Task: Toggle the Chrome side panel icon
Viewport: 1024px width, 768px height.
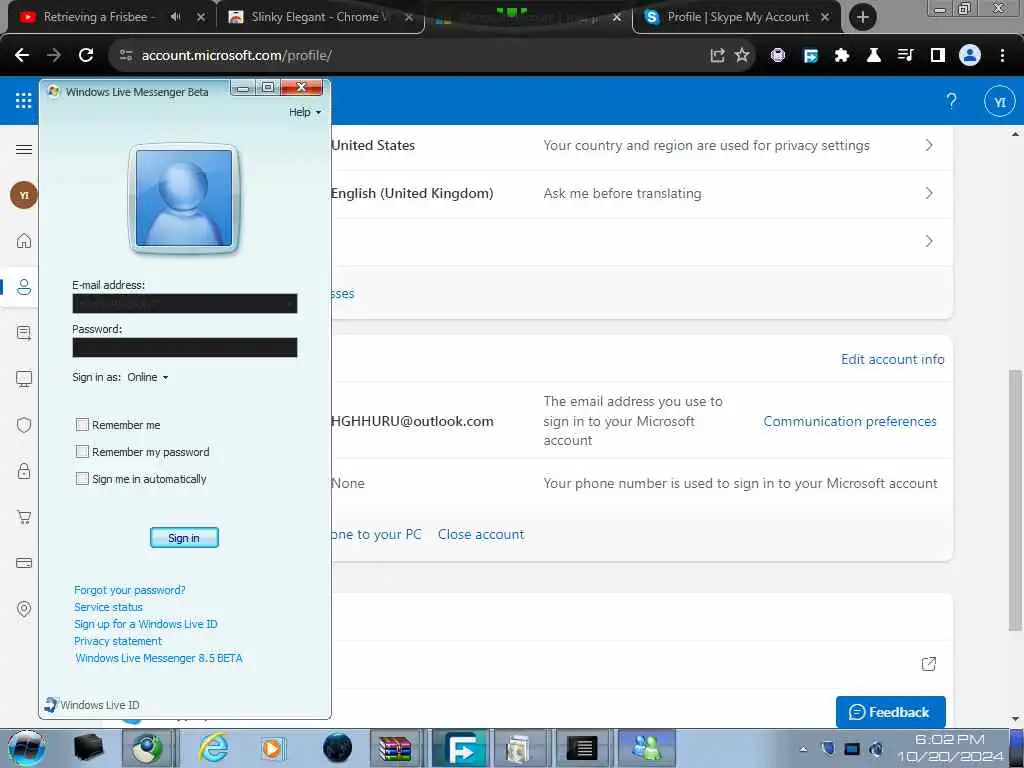Action: click(937, 56)
